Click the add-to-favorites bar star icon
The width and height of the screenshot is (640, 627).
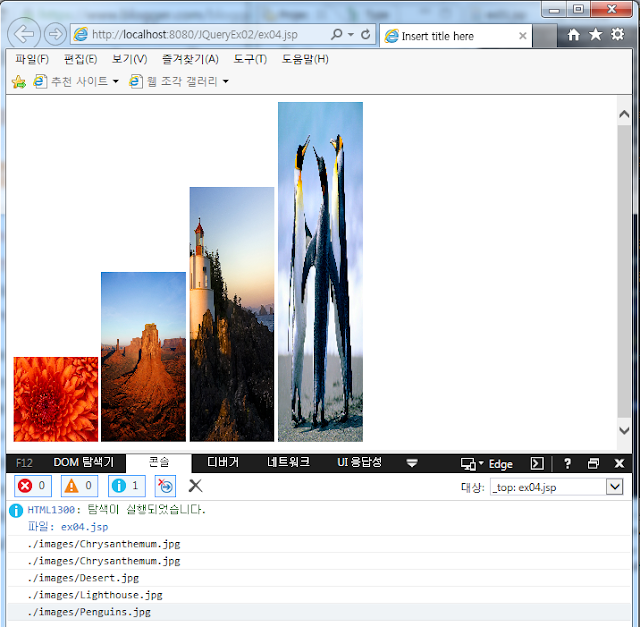pyautogui.click(x=19, y=82)
